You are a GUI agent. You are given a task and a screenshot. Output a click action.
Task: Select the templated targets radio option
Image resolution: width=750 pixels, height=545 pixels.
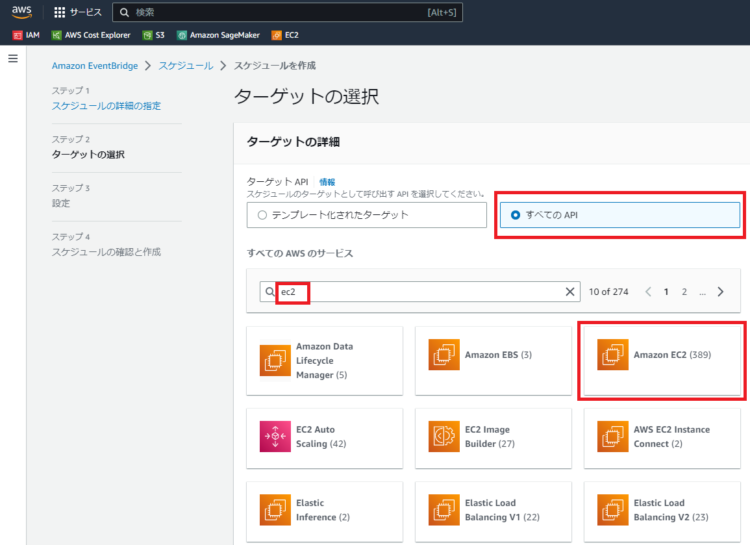[262, 215]
